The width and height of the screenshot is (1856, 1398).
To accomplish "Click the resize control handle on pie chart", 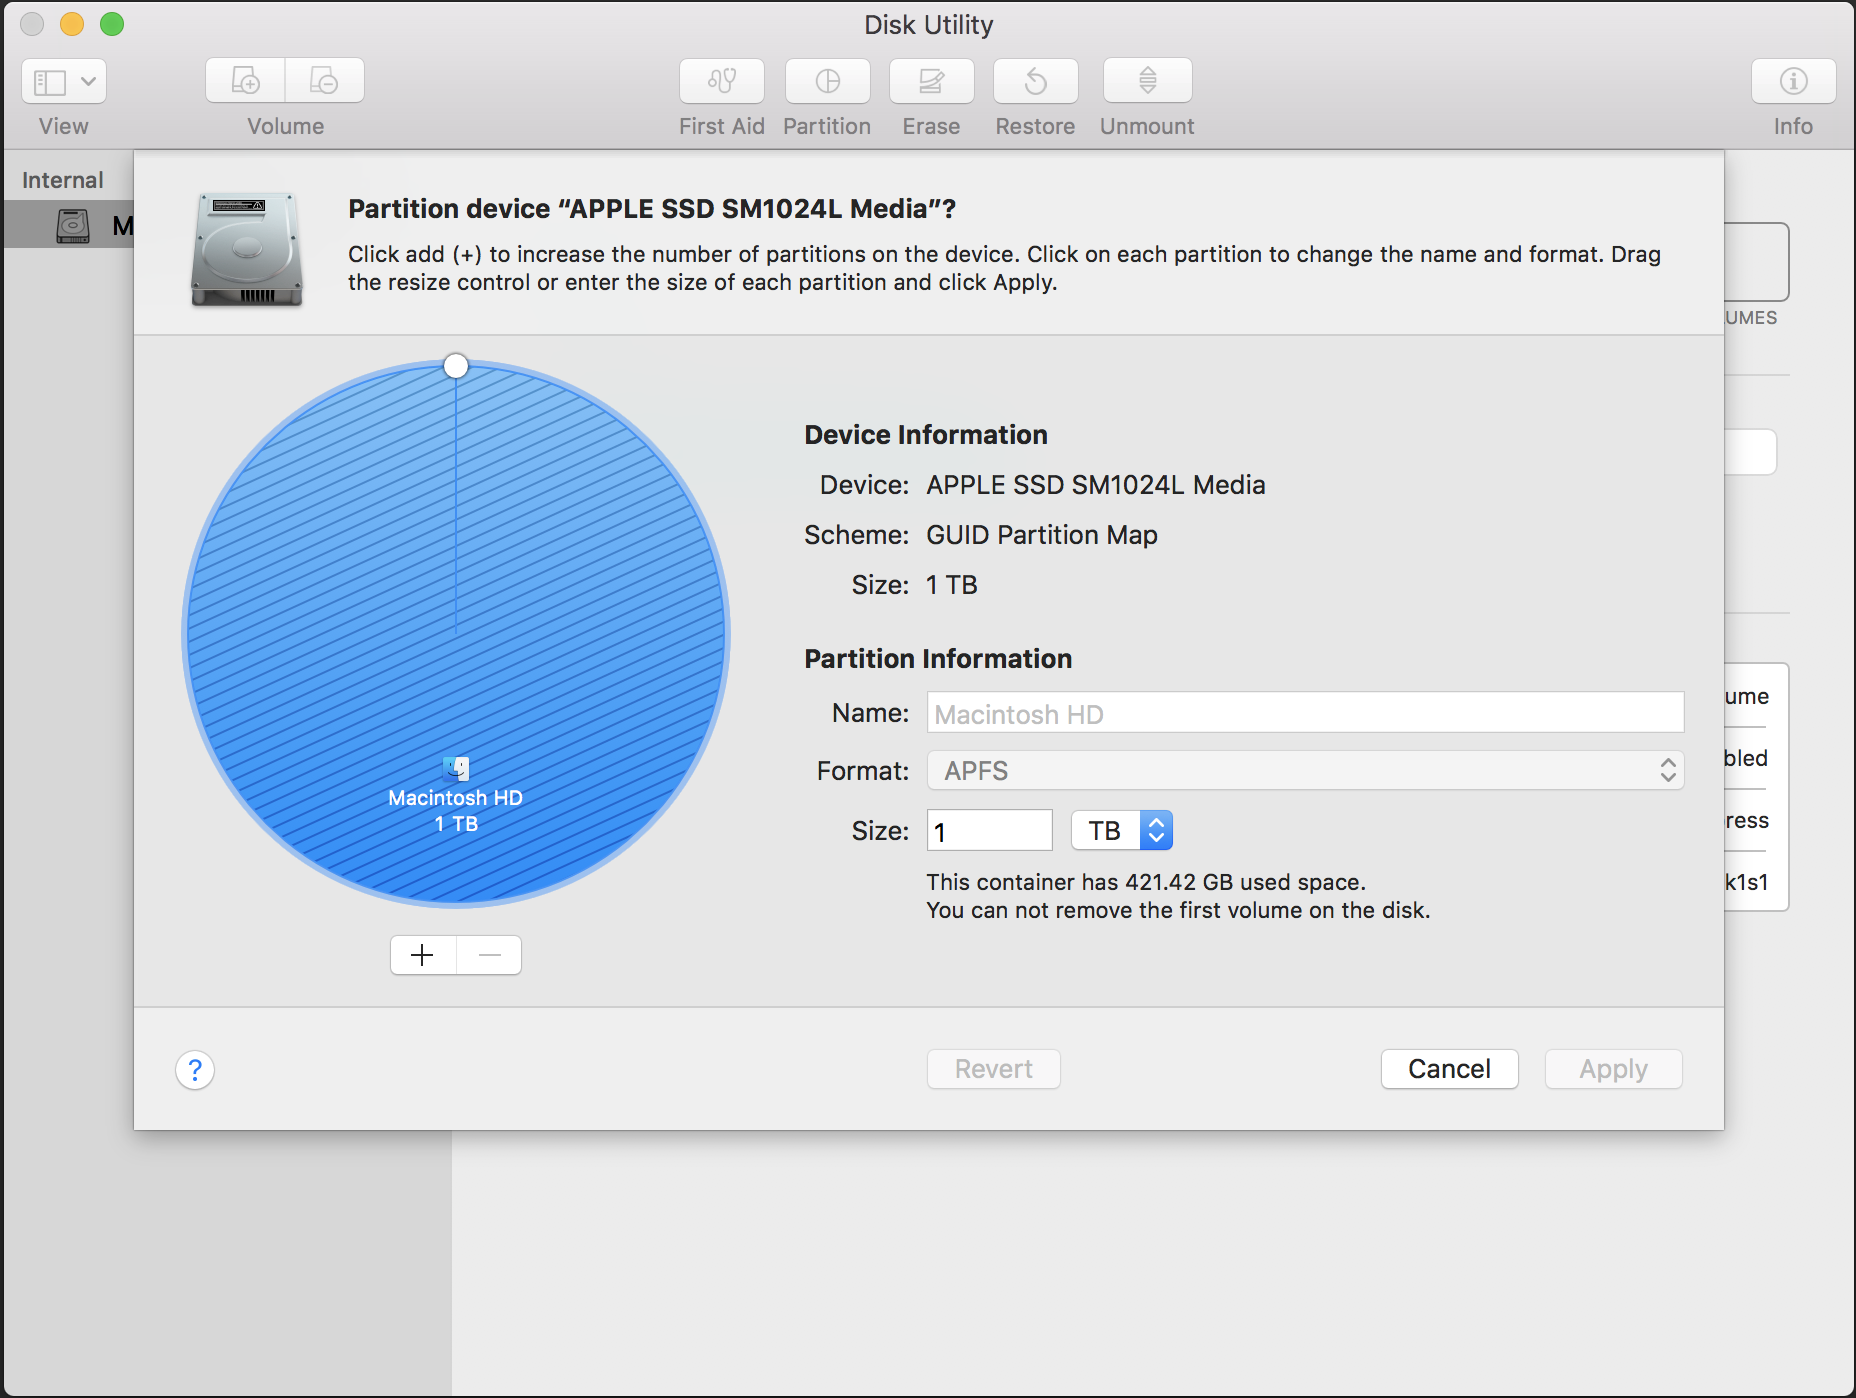I will point(456,366).
